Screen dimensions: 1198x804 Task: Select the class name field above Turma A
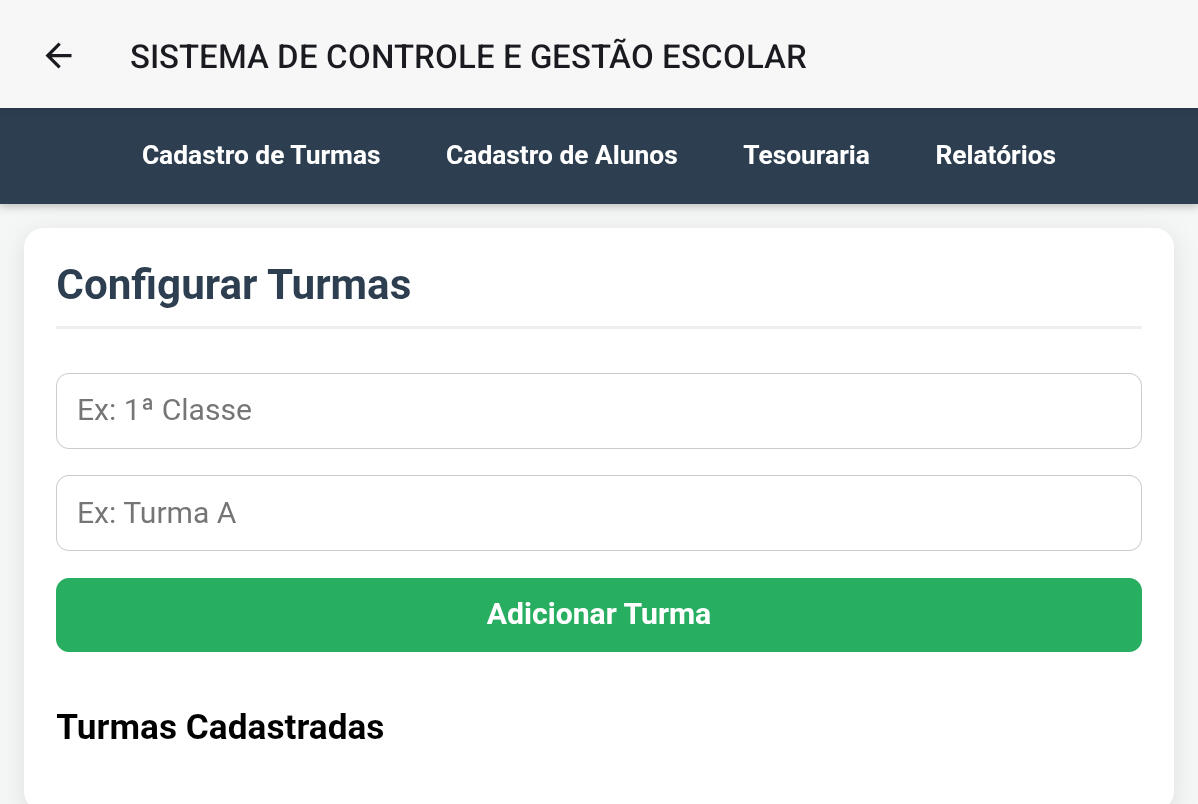coord(598,411)
